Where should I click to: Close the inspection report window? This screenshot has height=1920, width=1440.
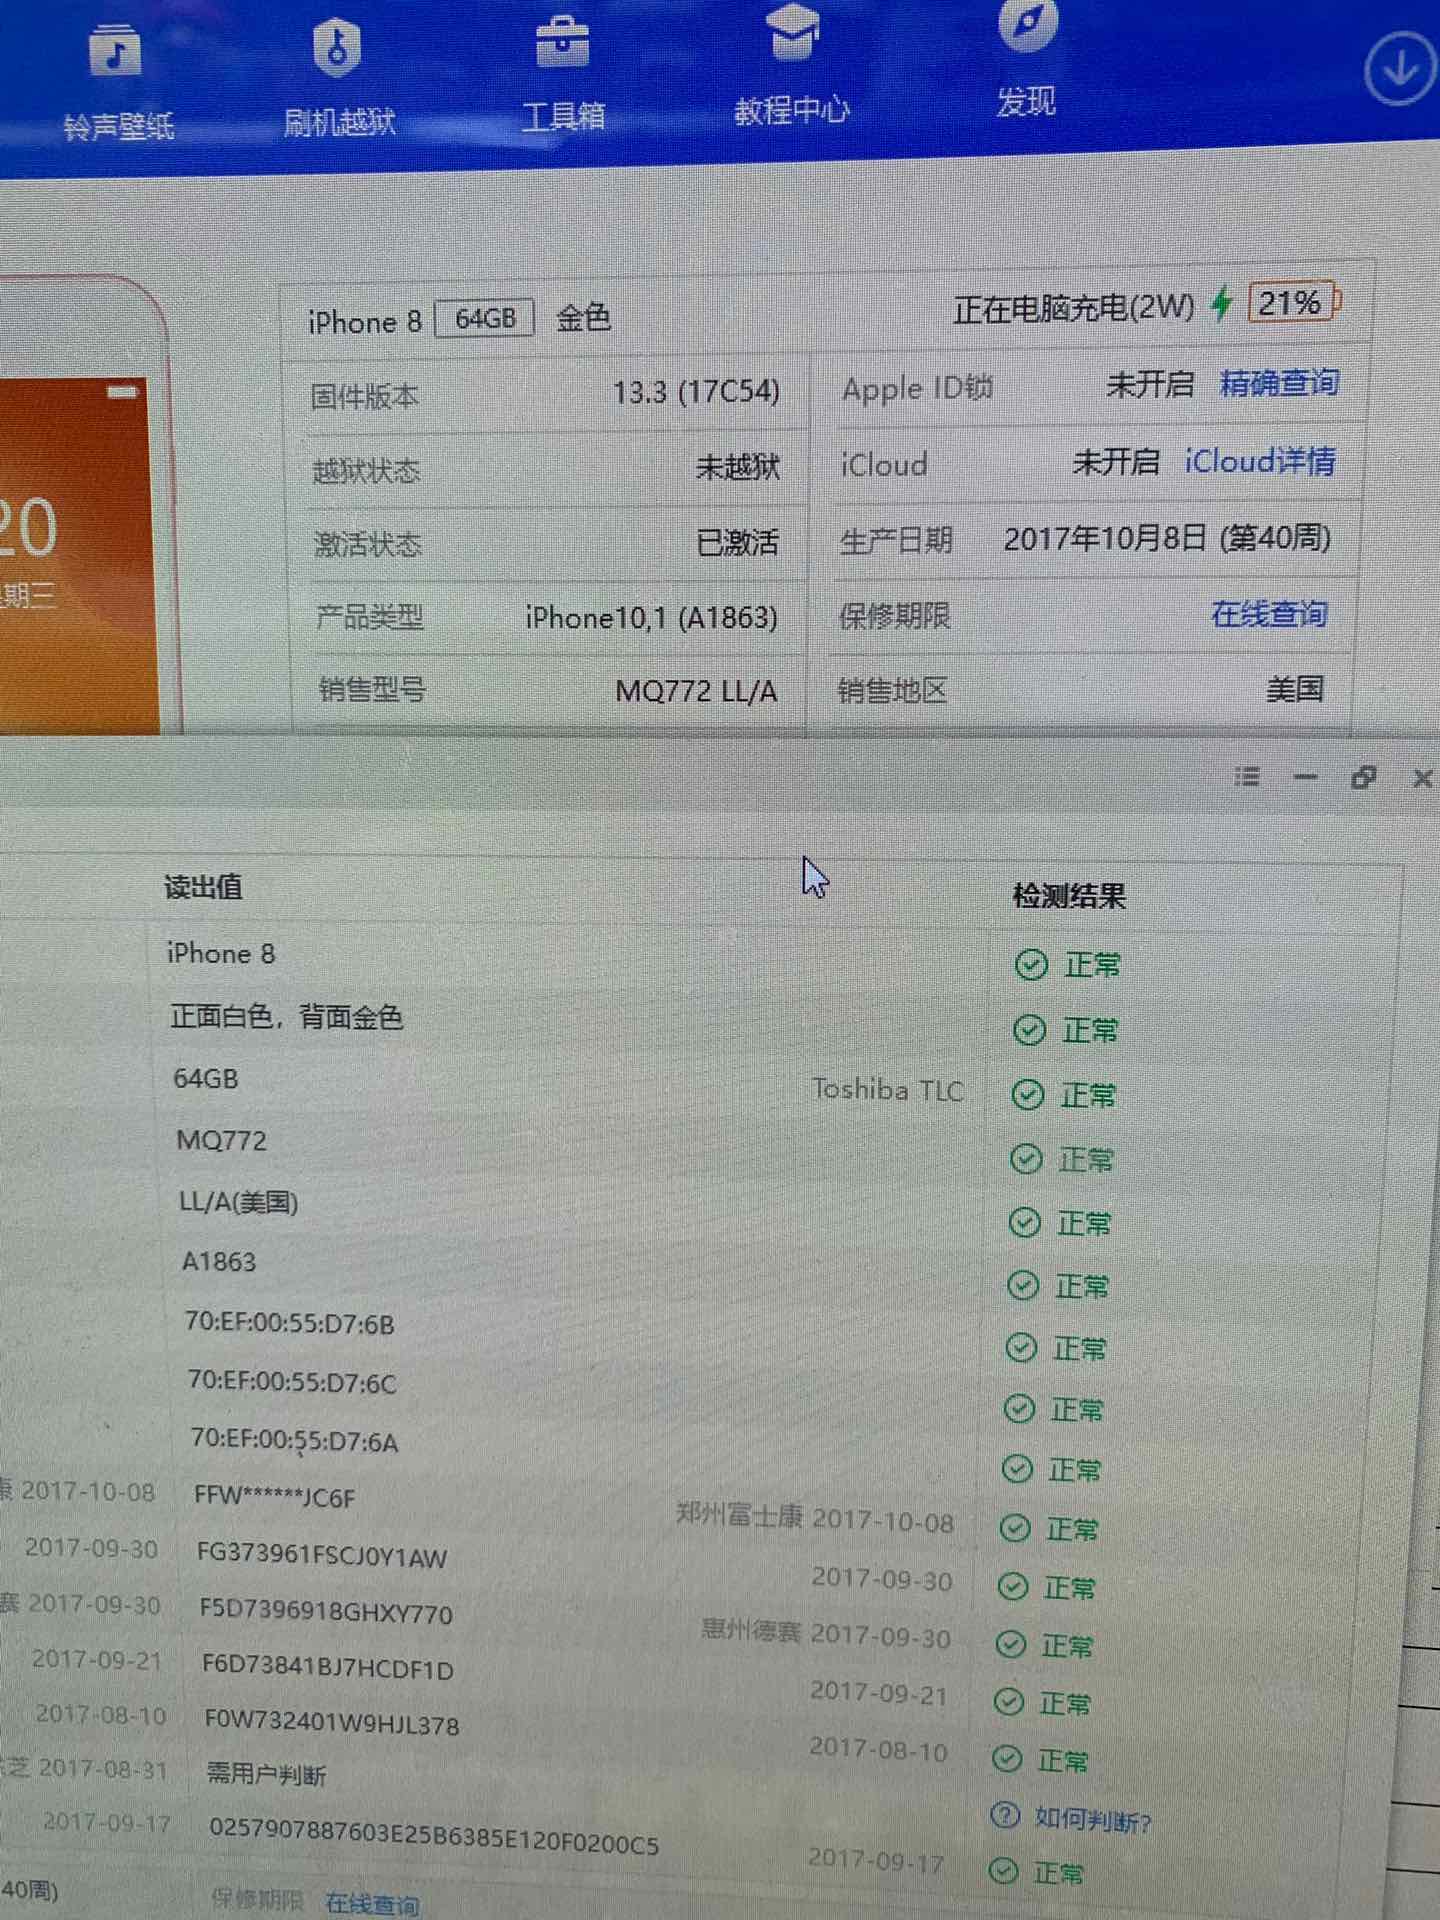tap(1422, 778)
